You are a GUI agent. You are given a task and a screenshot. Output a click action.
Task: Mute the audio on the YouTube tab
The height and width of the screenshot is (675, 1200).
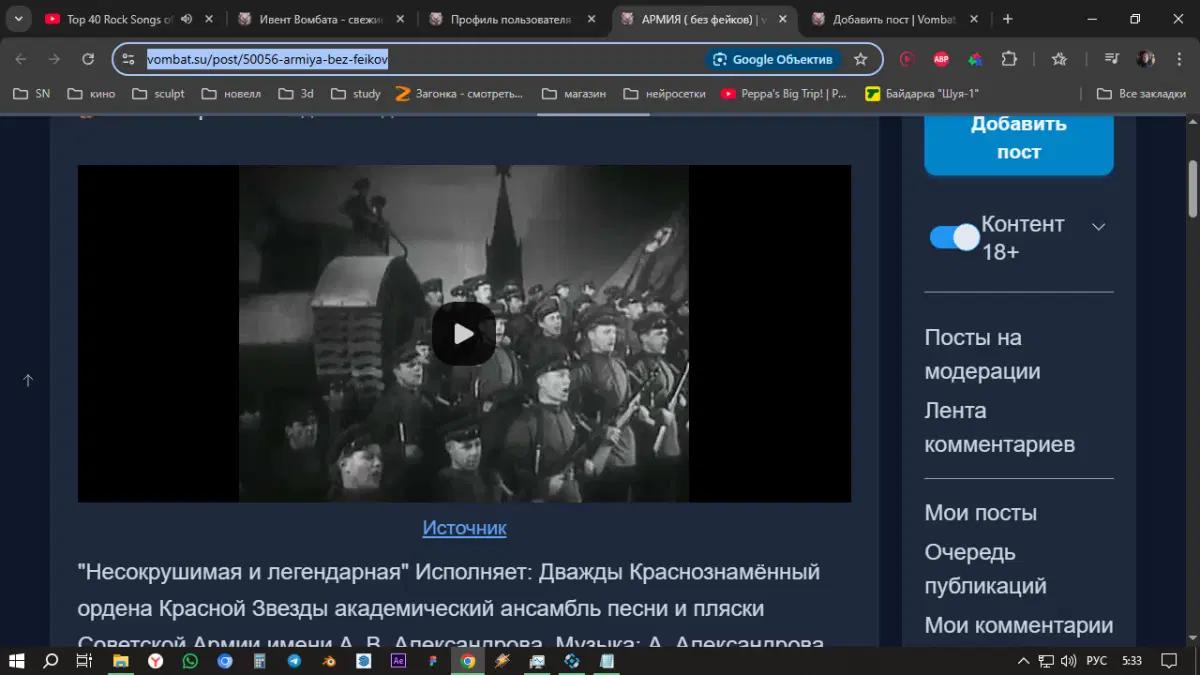[186, 19]
